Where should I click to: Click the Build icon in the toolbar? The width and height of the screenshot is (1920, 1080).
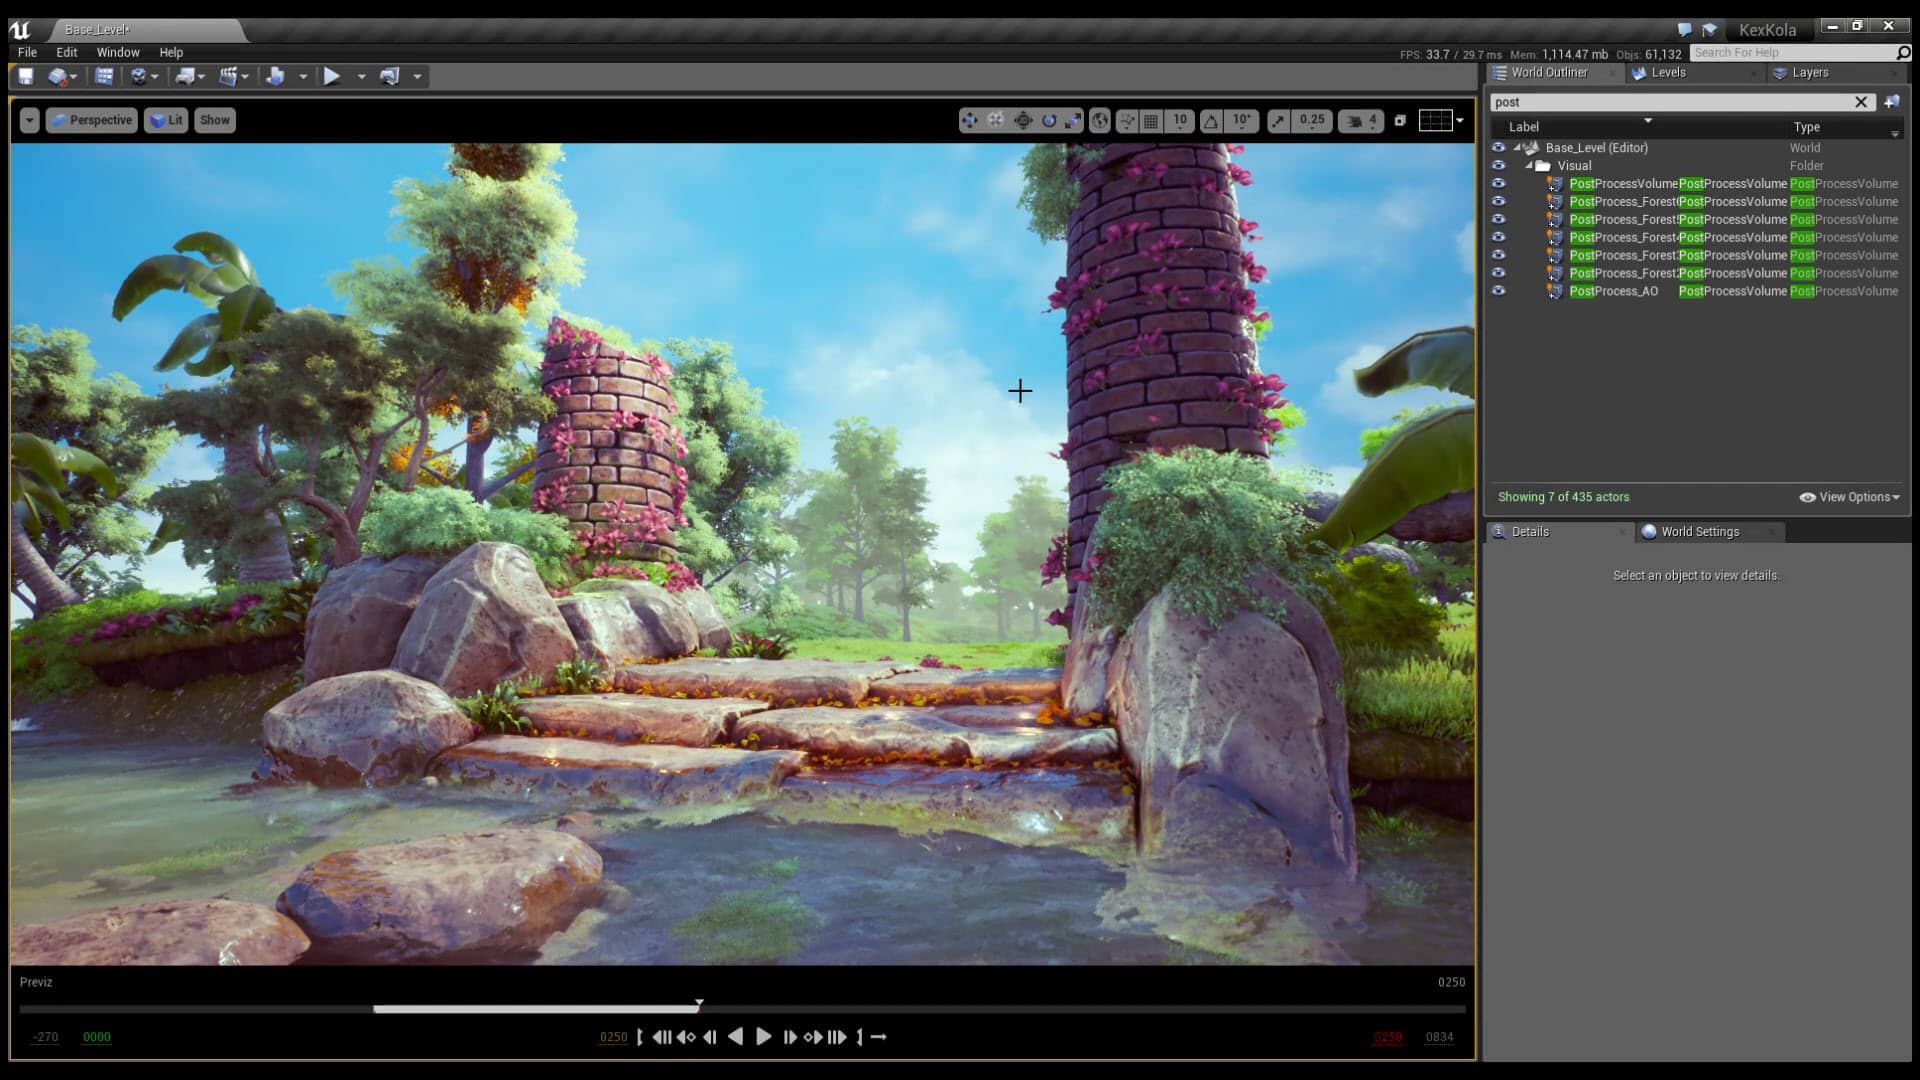pyautogui.click(x=277, y=76)
